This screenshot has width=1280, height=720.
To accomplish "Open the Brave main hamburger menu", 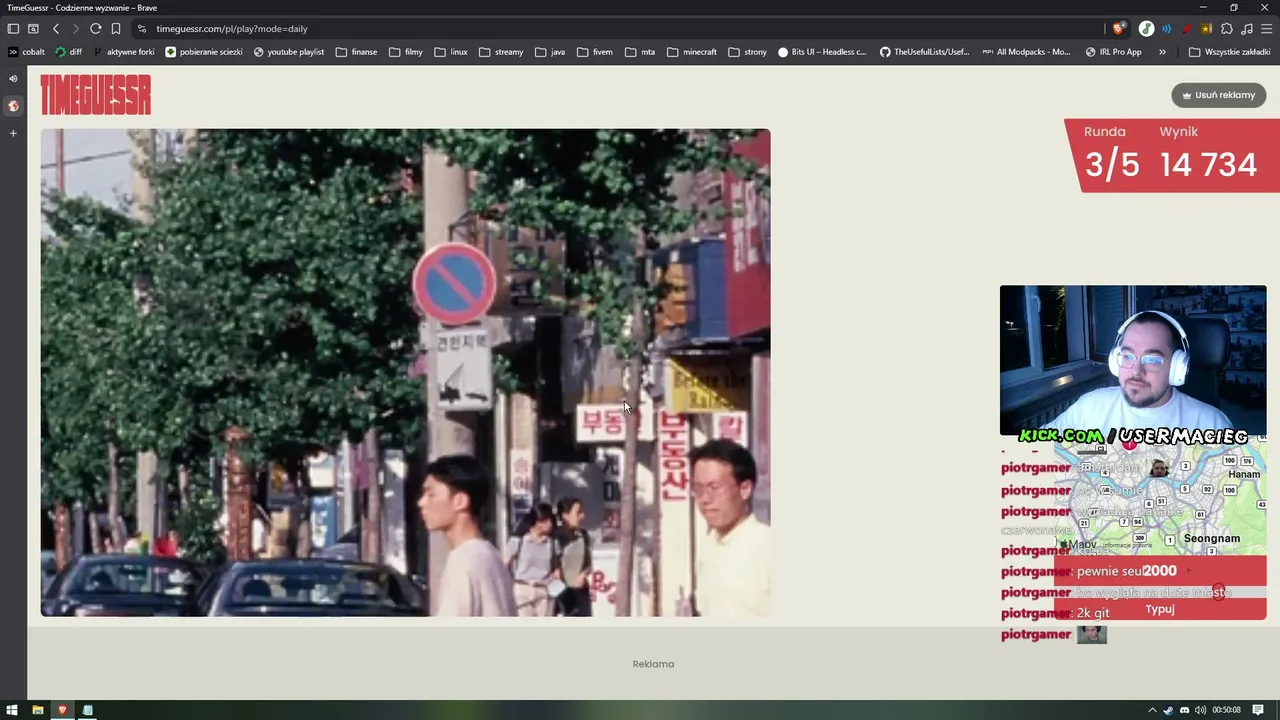I will (x=1266, y=29).
